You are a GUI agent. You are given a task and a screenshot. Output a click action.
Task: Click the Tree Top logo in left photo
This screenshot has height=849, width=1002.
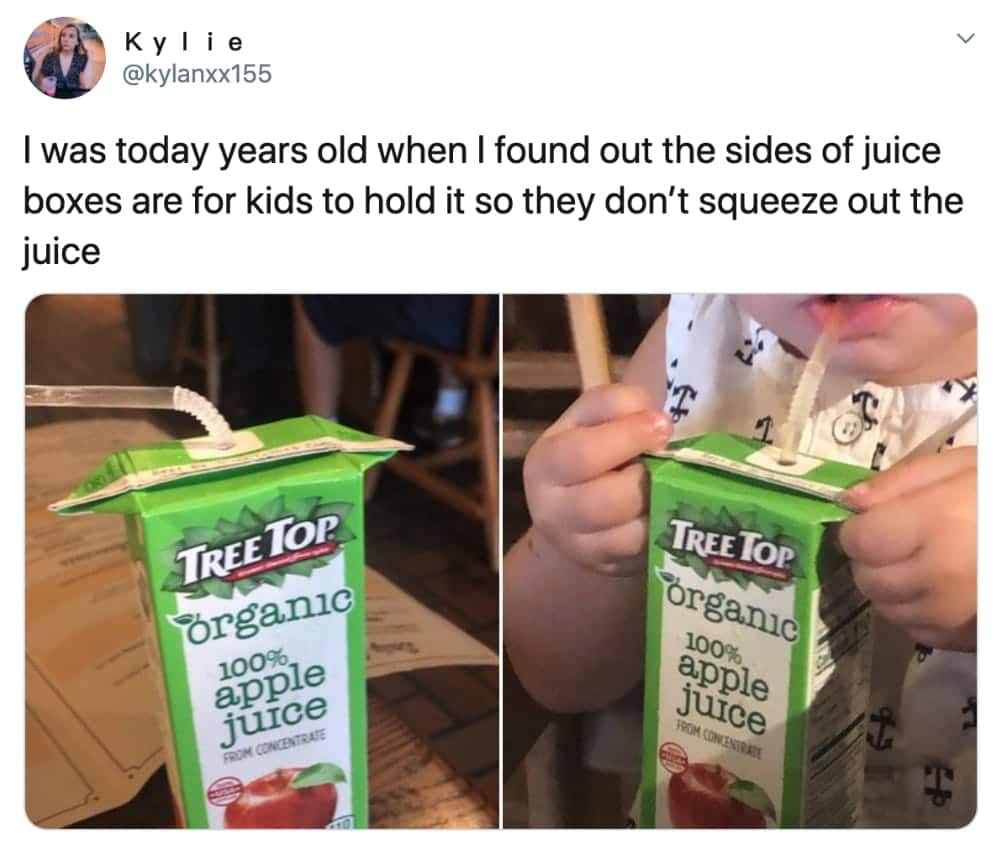(x=258, y=549)
